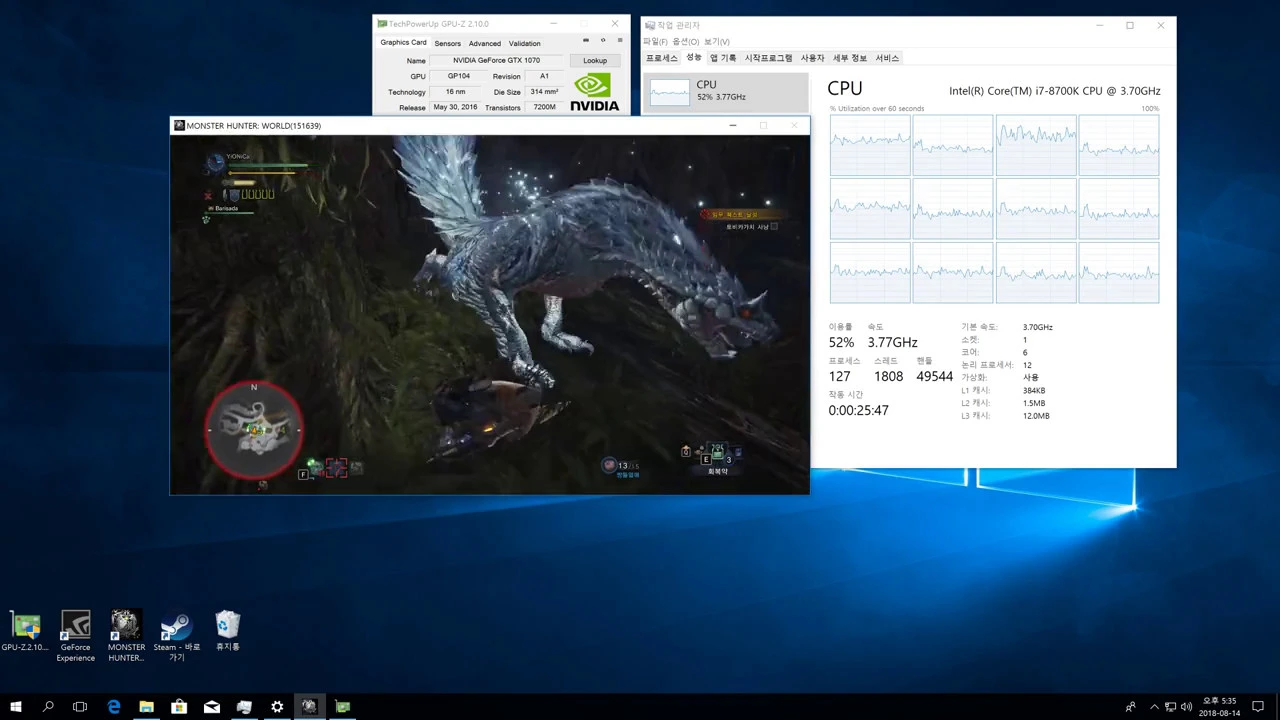Click the 0:00:25:47 uptime value
Image resolution: width=1280 pixels, height=720 pixels.
(x=858, y=410)
